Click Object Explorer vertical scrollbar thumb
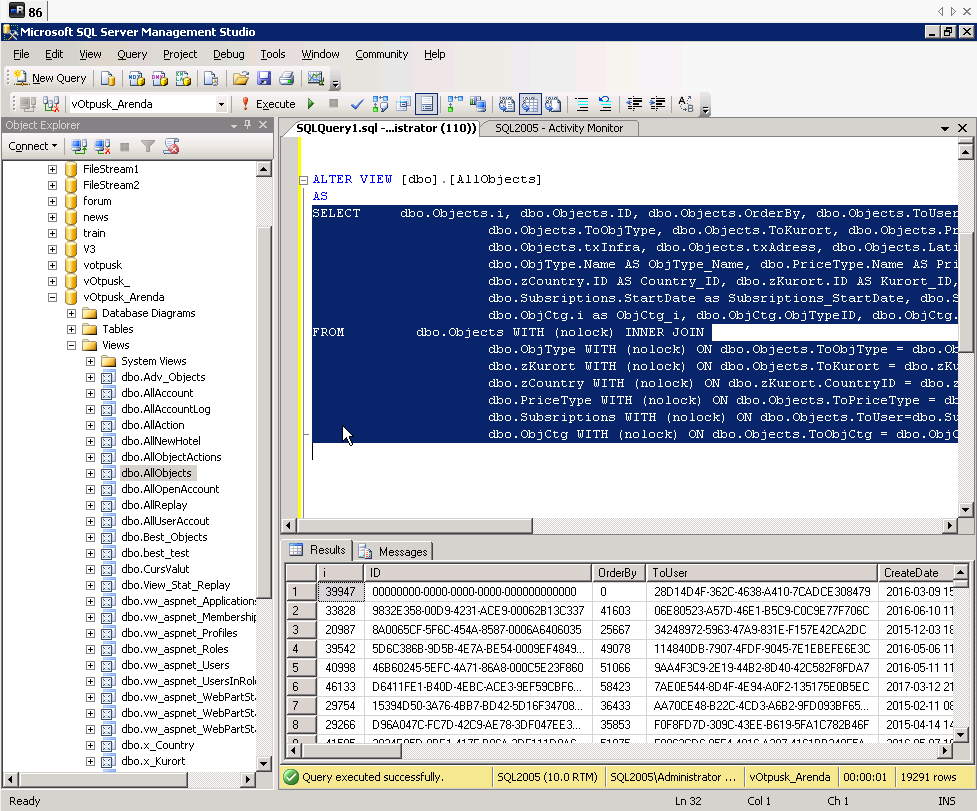This screenshot has height=811, width=977. click(264, 411)
